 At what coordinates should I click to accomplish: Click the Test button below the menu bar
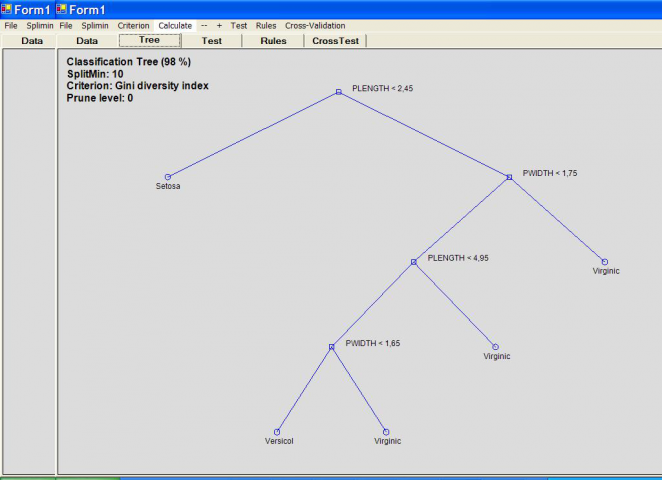click(x=212, y=41)
